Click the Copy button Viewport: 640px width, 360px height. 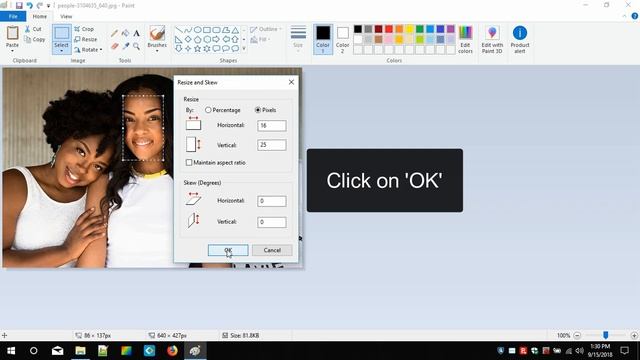(x=35, y=39)
